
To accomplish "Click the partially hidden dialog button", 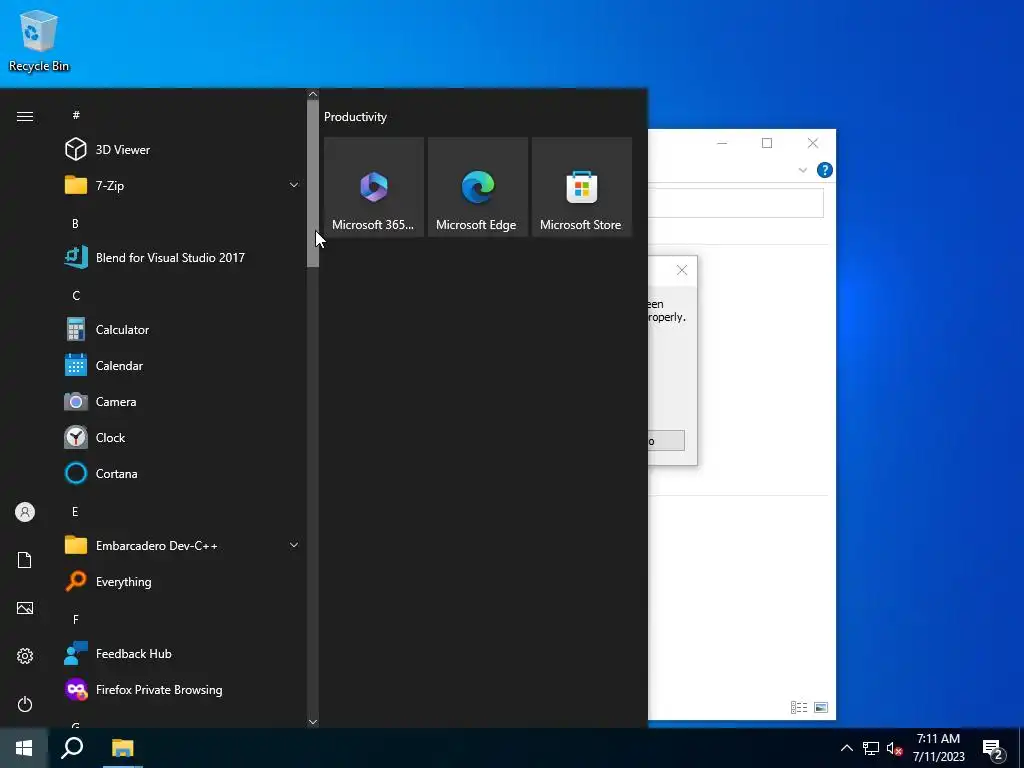I will tap(666, 441).
